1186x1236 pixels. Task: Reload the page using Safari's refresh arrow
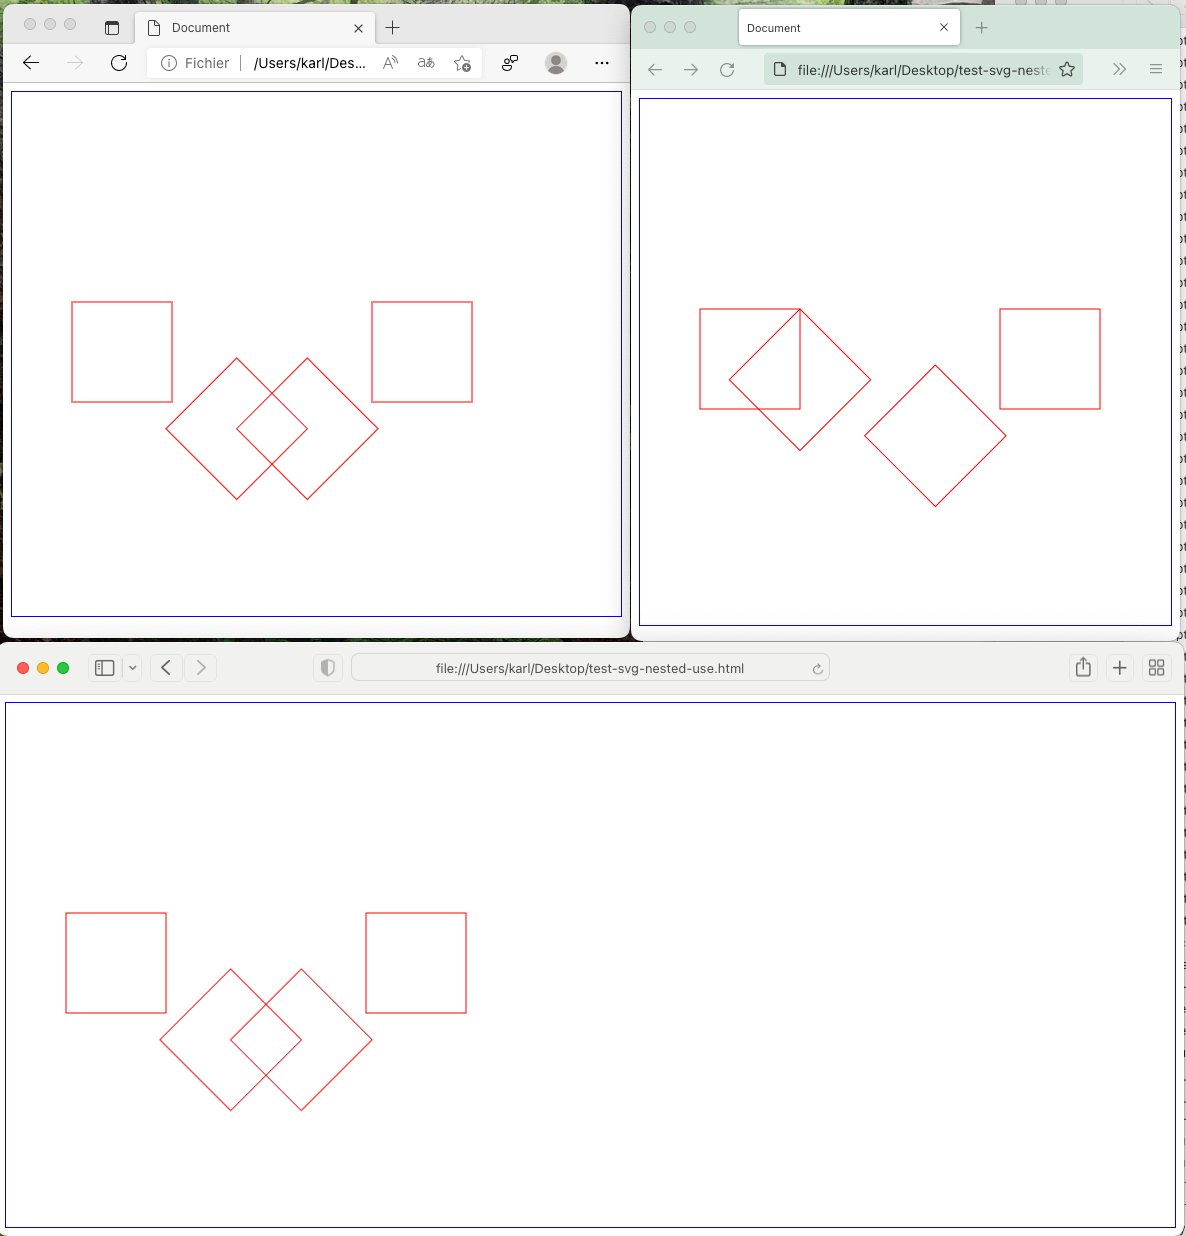click(x=817, y=667)
